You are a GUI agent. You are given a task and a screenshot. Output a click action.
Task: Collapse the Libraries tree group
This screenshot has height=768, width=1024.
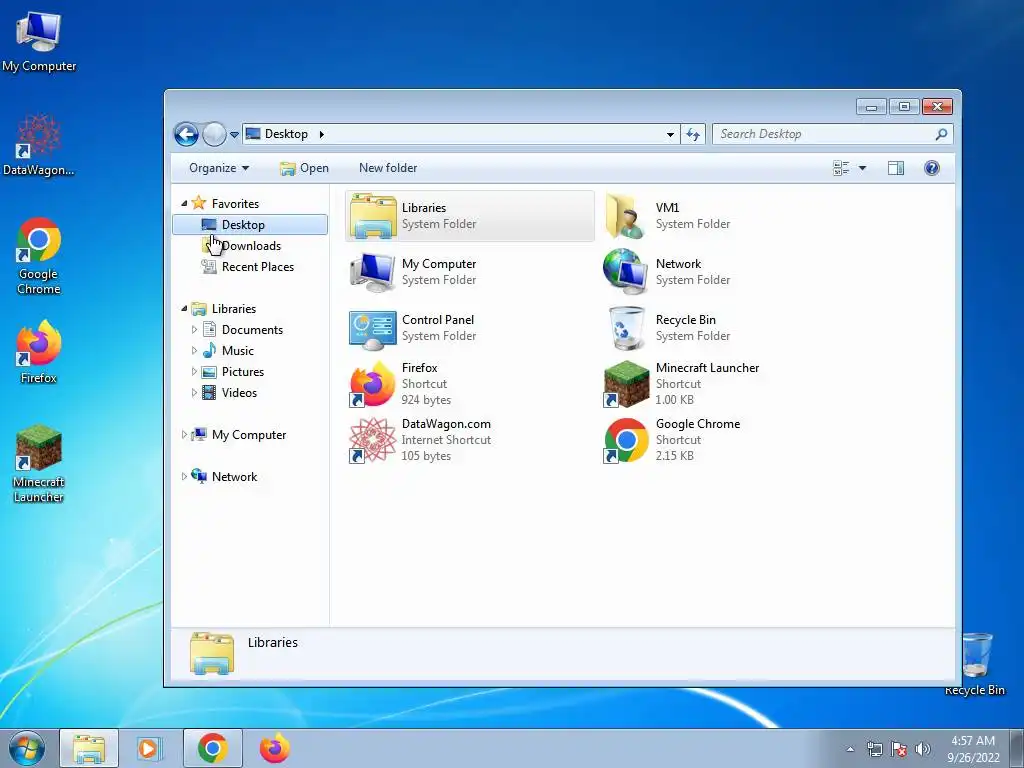pyautogui.click(x=184, y=309)
